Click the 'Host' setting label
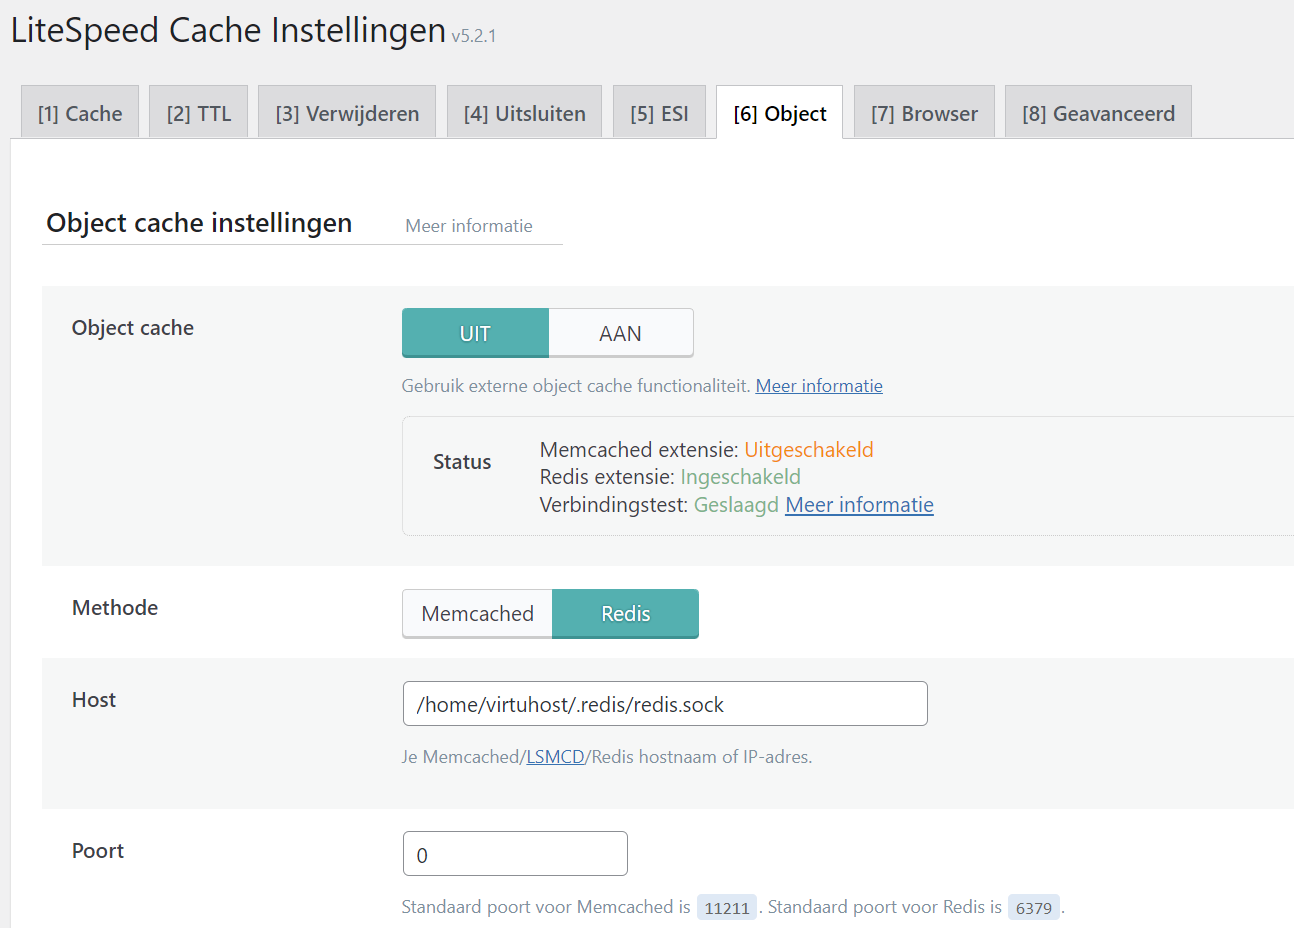The height and width of the screenshot is (928, 1294). [x=94, y=700]
